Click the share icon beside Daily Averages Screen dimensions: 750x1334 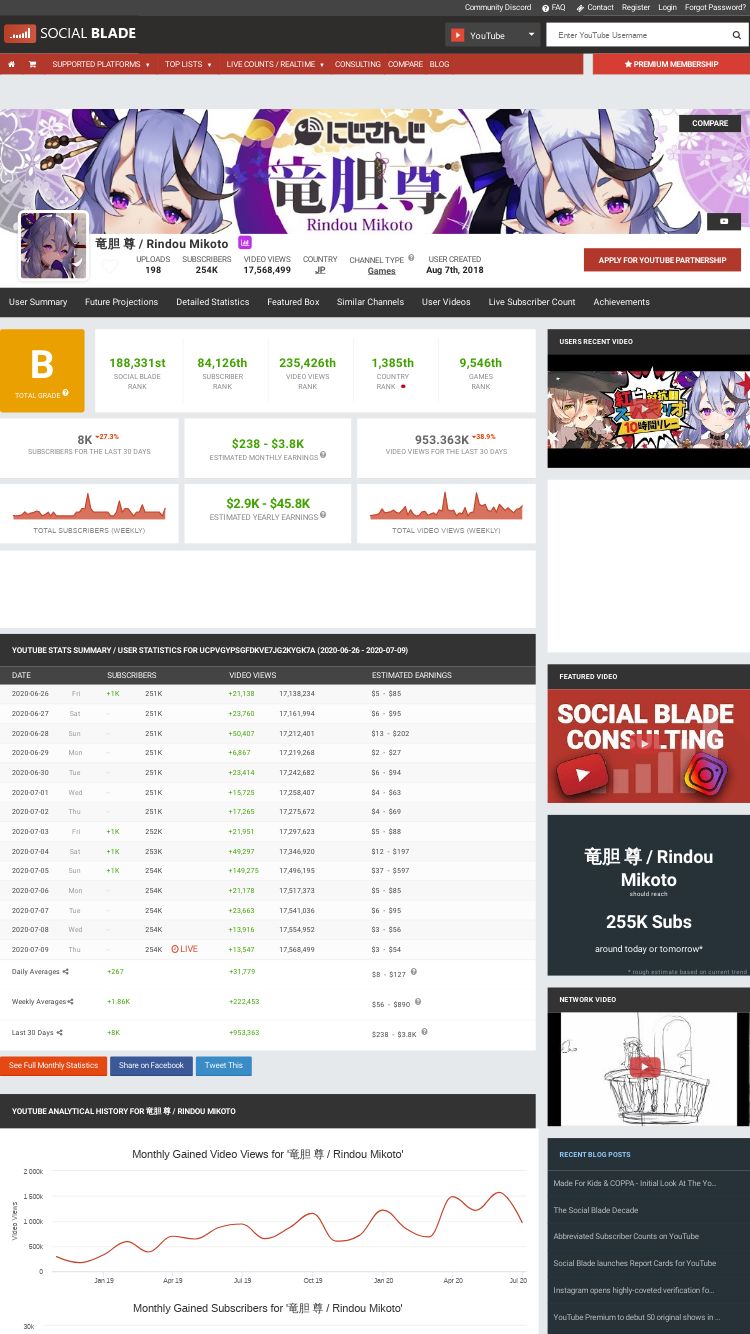pyautogui.click(x=66, y=972)
